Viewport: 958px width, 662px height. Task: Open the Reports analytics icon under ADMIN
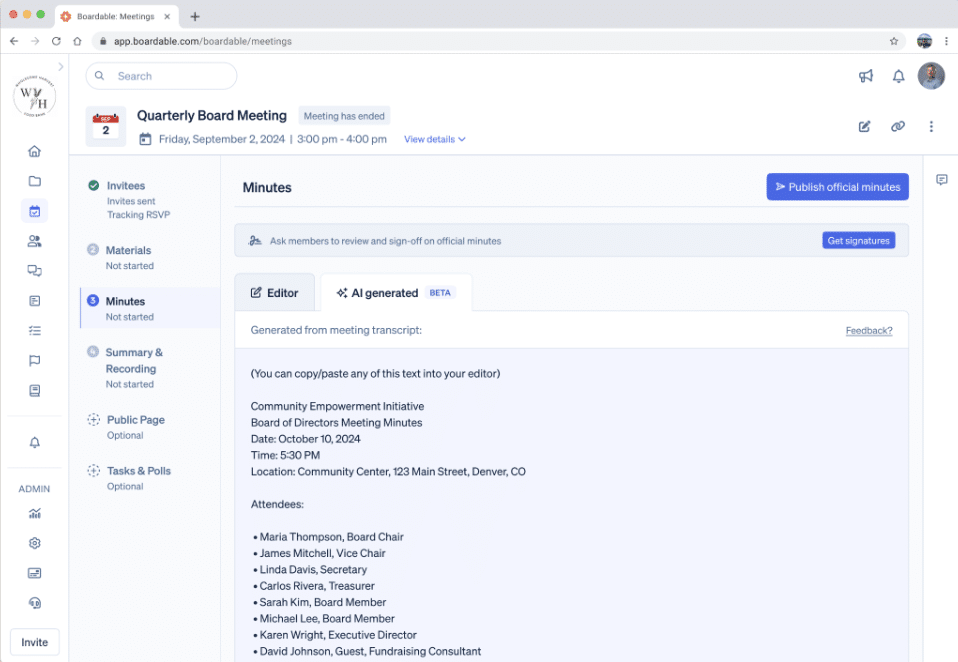(x=34, y=513)
